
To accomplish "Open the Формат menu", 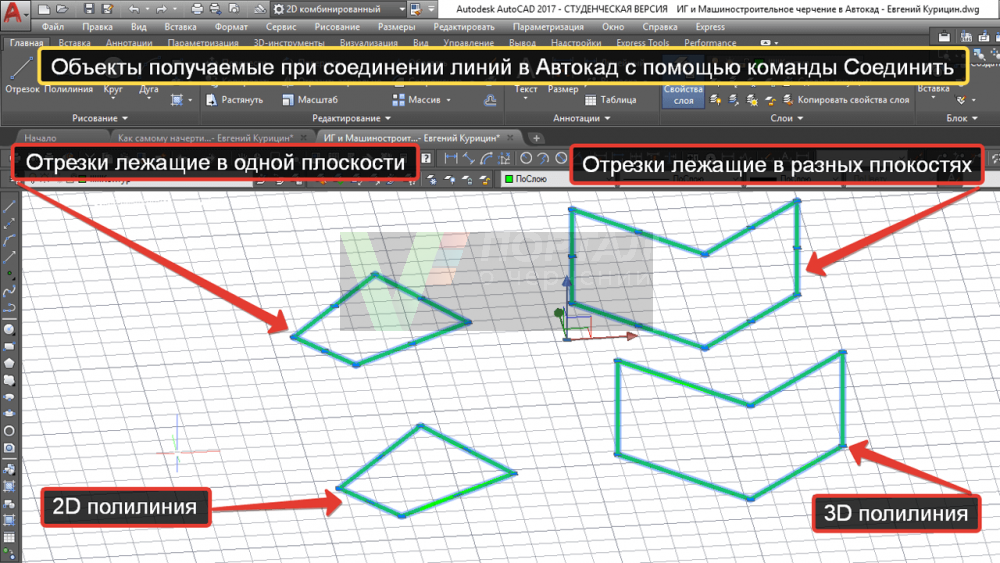I will coord(231,27).
